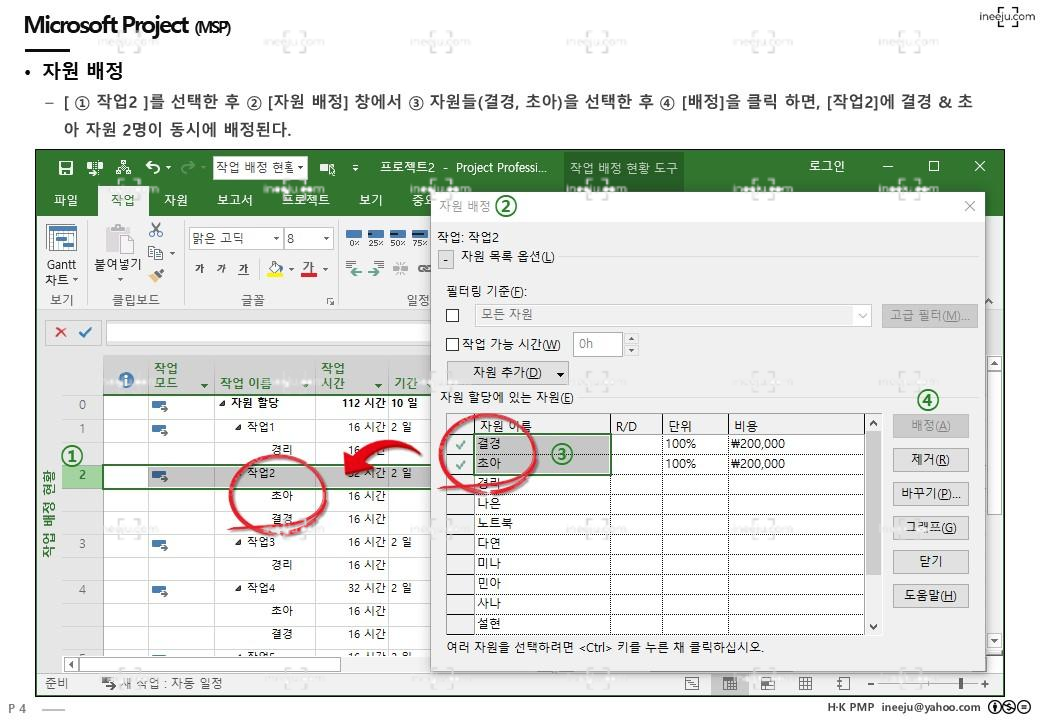Click the copy icon in 클립보드 group
Viewport: 1040px width, 720px height.
(155, 253)
